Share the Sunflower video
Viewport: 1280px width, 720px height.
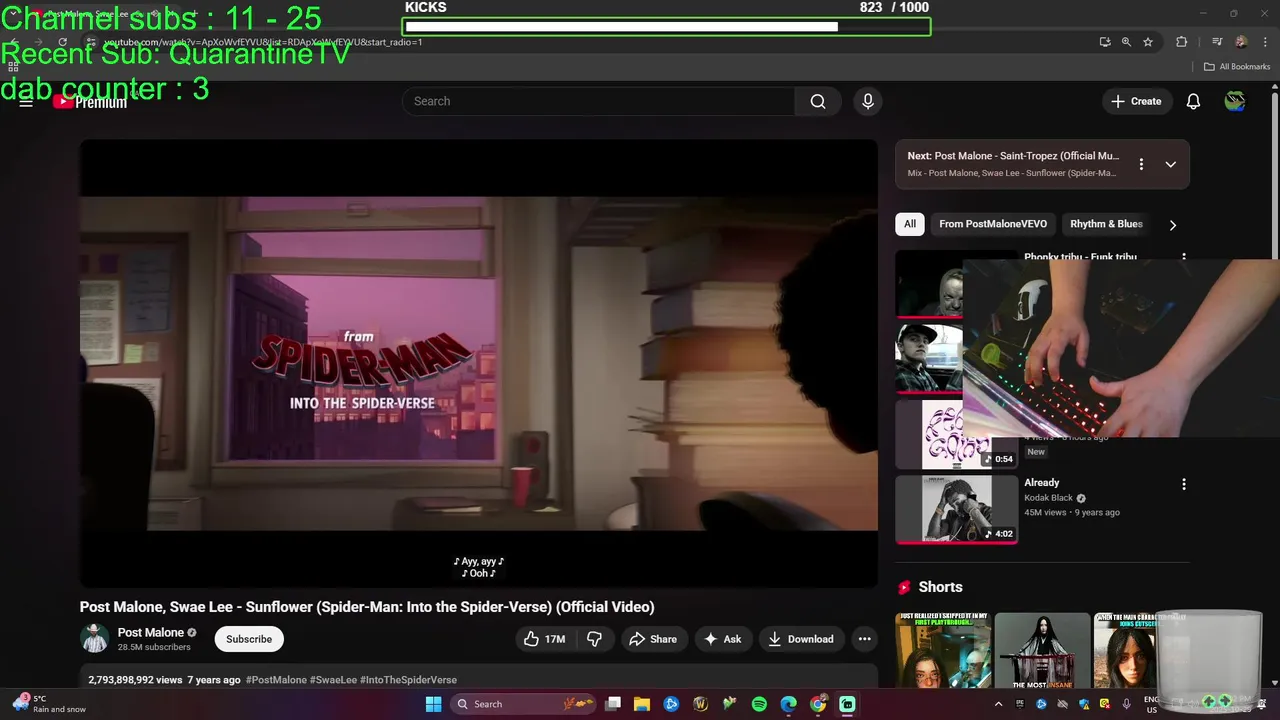[x=653, y=639]
